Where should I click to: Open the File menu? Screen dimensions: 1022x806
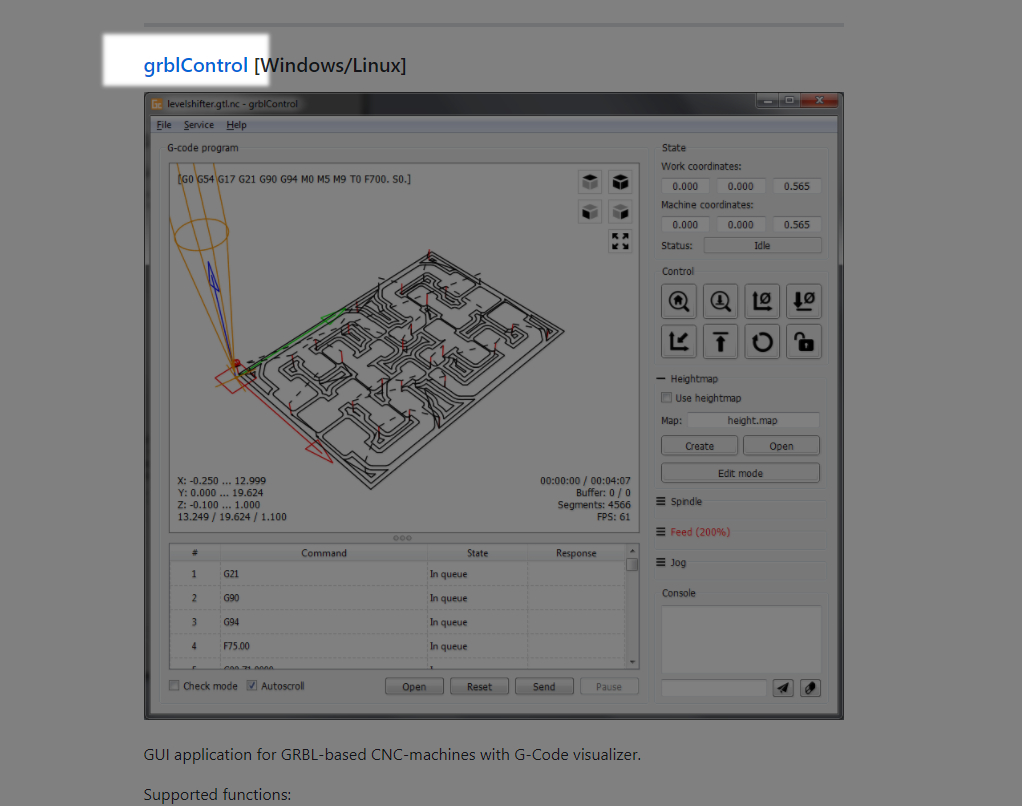(164, 124)
